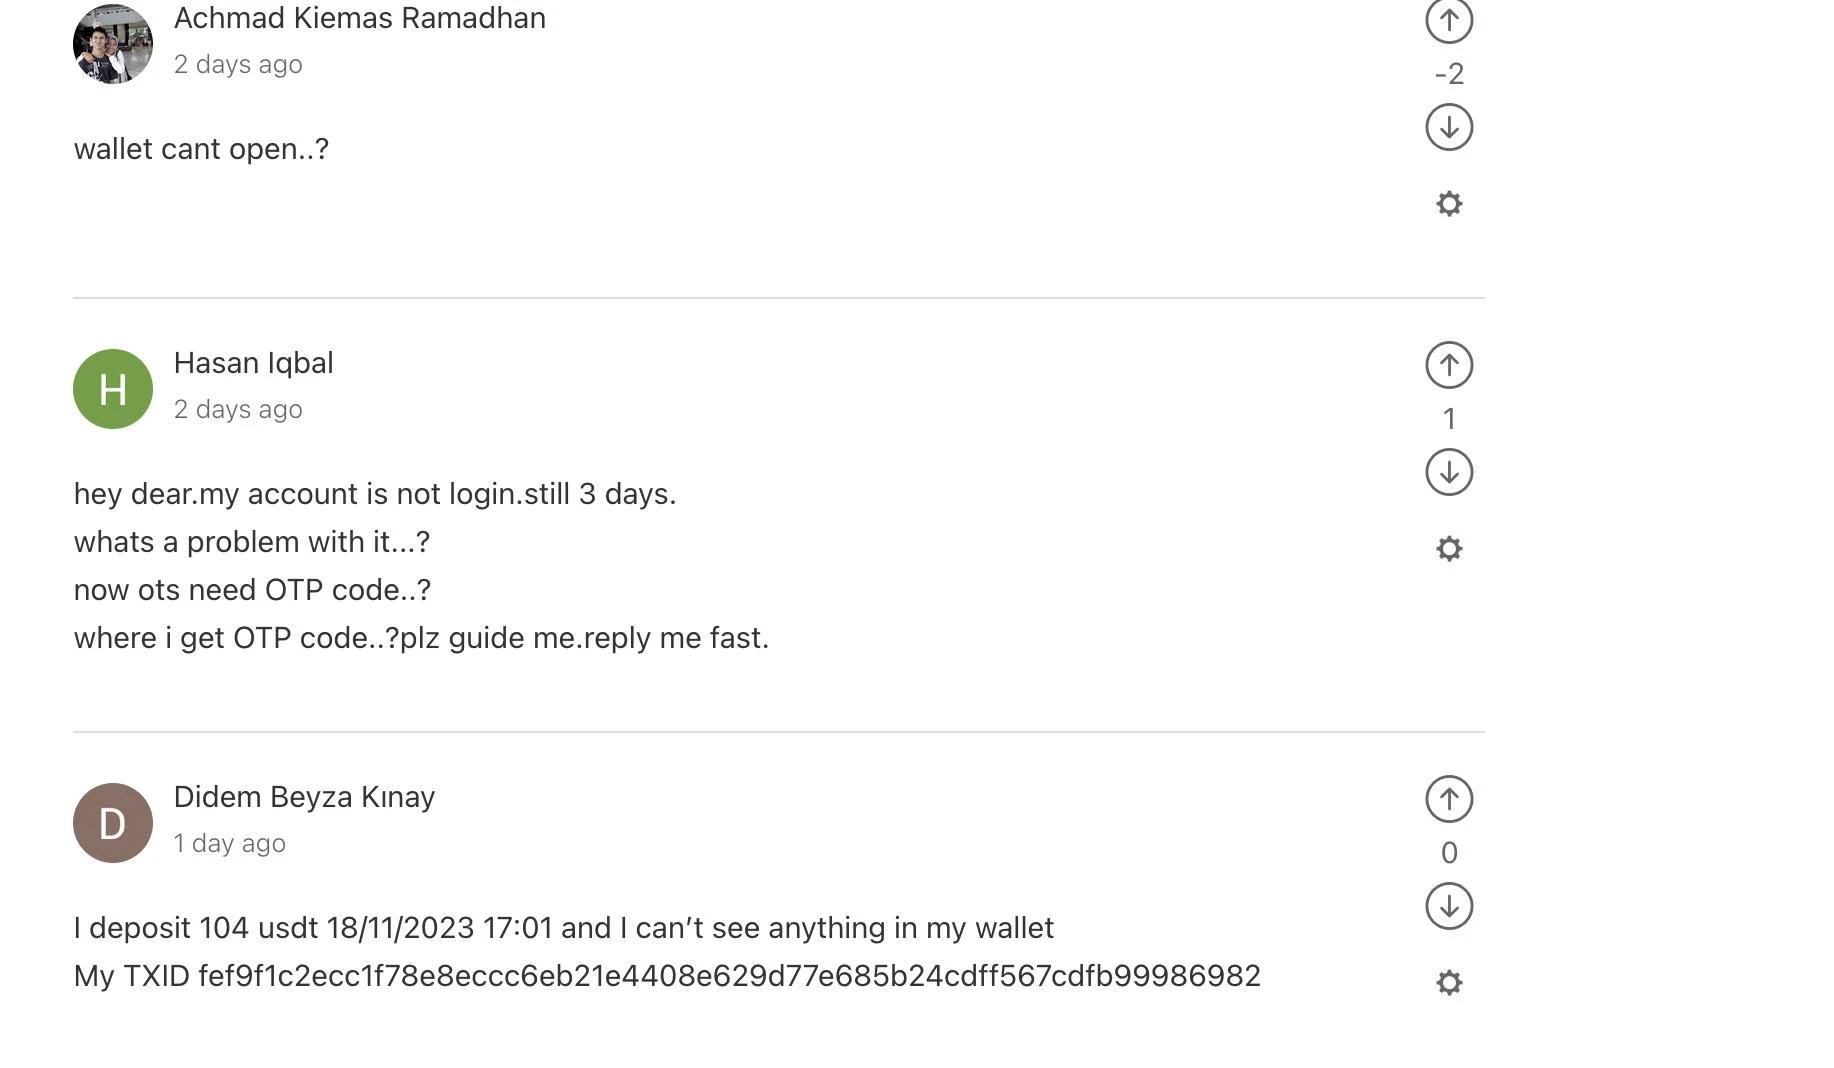Click Didem Beyza Kınay's brown D avatar
The width and height of the screenshot is (1834, 1068).
[113, 823]
